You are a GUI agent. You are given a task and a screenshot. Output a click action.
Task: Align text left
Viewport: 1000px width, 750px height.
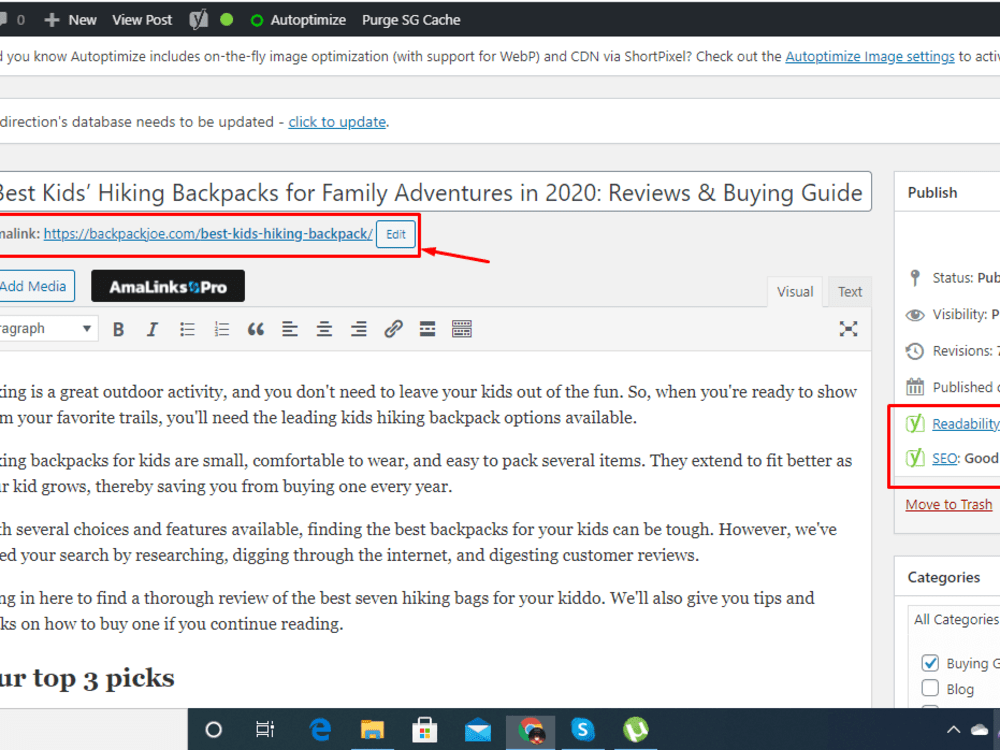point(290,329)
